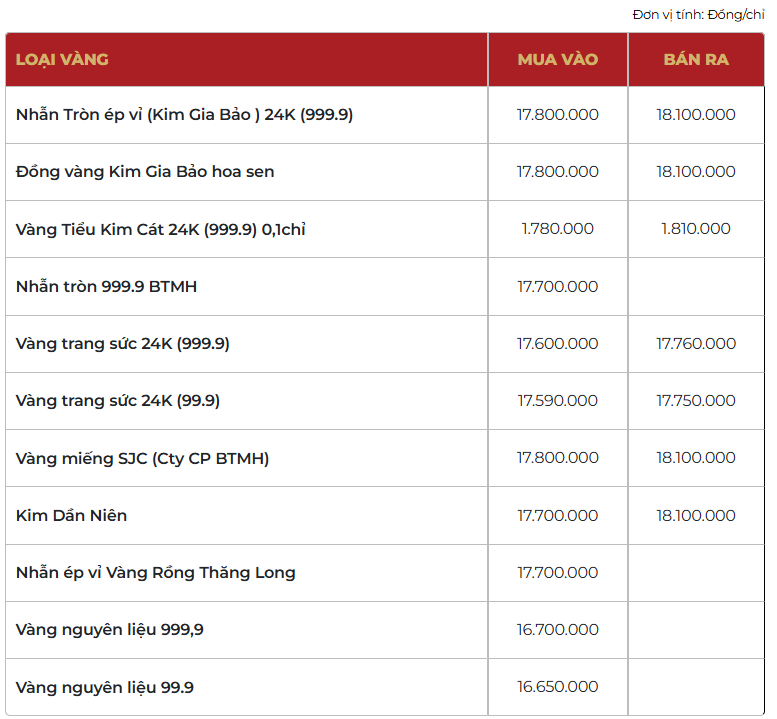The width and height of the screenshot is (777, 719).
Task: Click the 17.750.000 sell price cell
Action: [x=696, y=401]
